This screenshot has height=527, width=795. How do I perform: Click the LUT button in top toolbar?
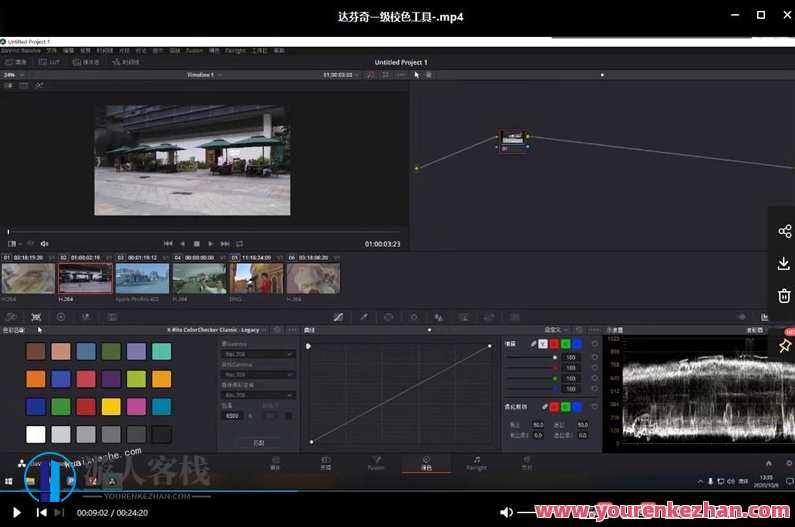[50, 62]
